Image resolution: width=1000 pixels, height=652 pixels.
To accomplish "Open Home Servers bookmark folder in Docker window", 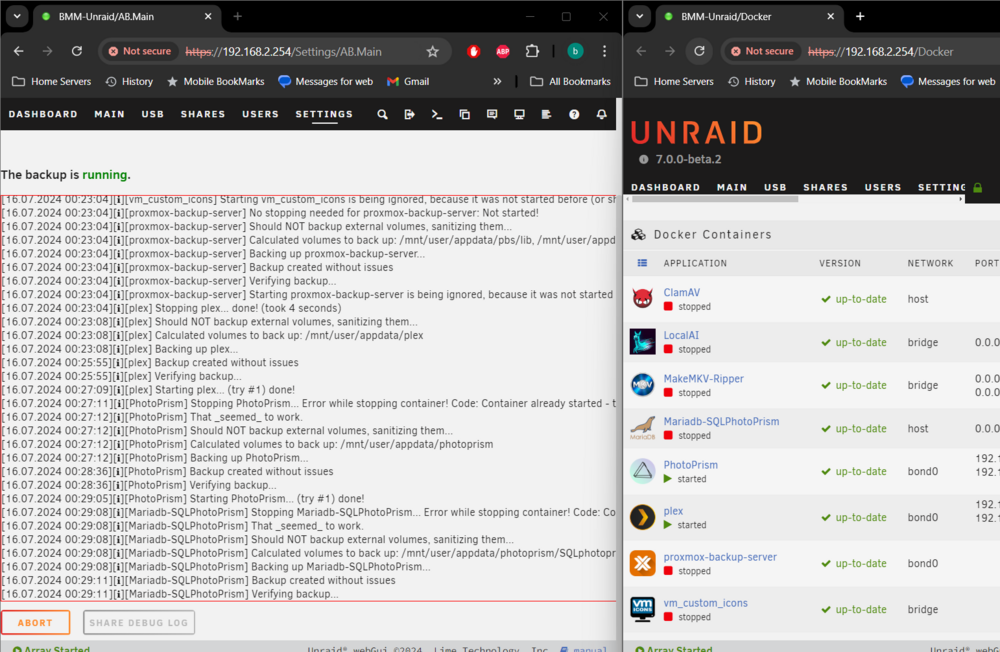I will click(x=674, y=82).
